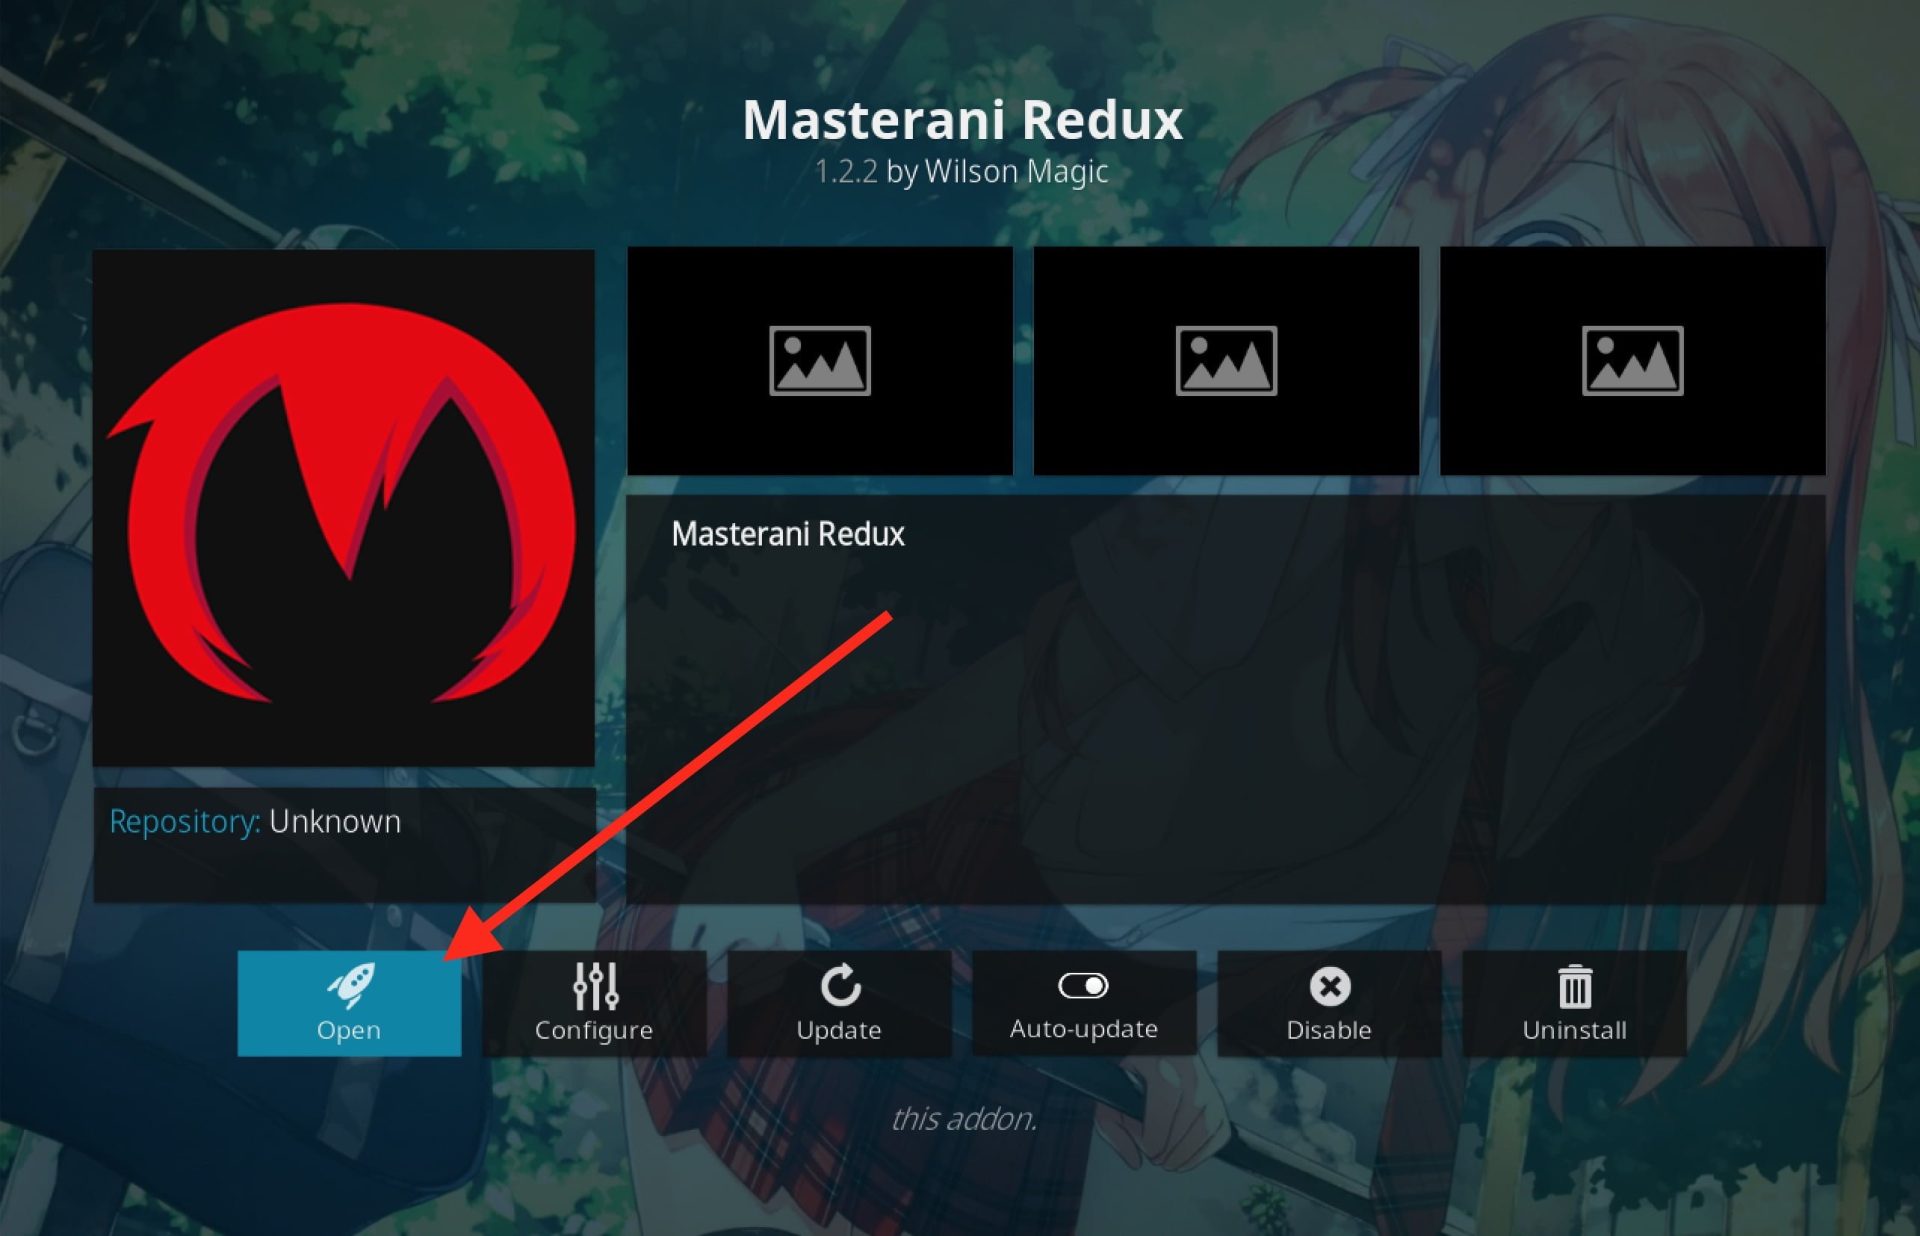
Task: Select the middle screenshot placeholder thumbnail
Action: [1226, 361]
